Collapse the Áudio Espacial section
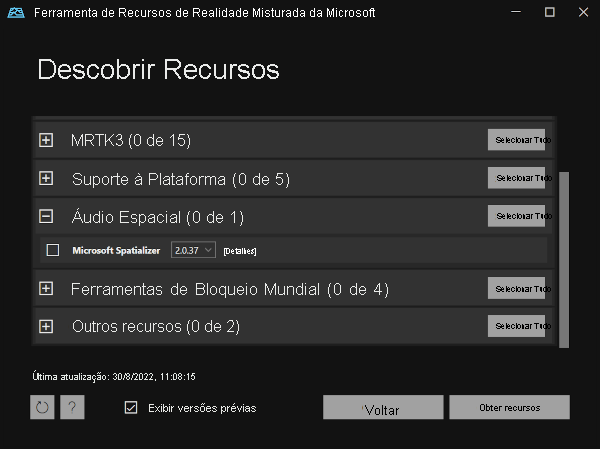The width and height of the screenshot is (600, 449). [46, 216]
